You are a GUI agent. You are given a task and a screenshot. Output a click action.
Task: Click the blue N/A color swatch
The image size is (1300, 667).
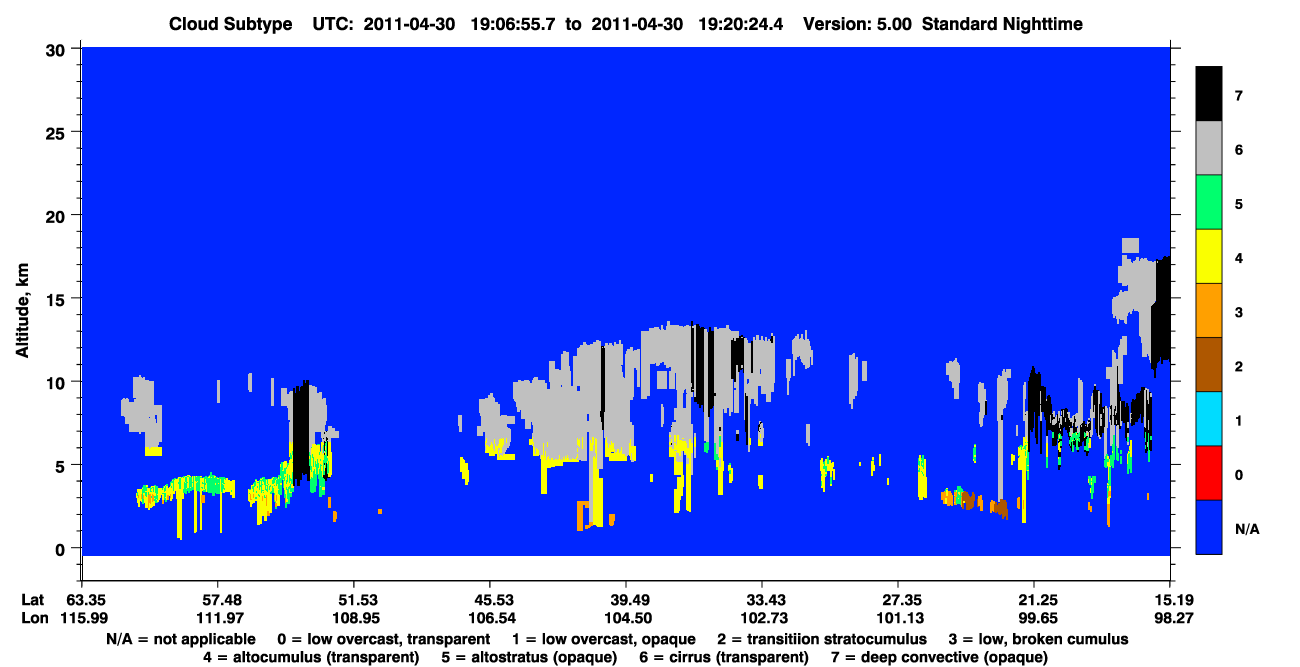(x=1209, y=527)
